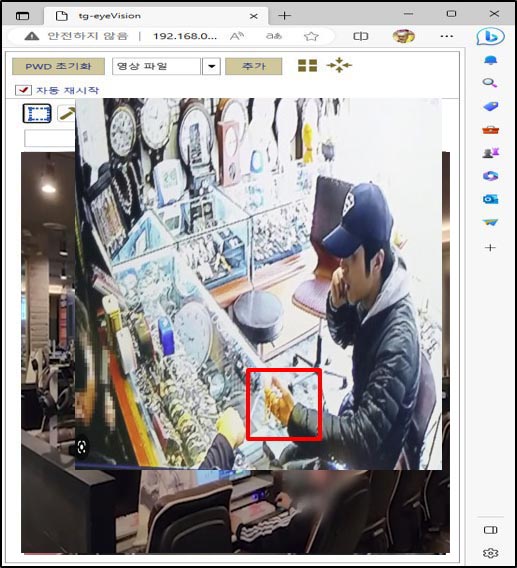
Task: Open the 영상 파일 dropdown arrow
Action: [212, 66]
